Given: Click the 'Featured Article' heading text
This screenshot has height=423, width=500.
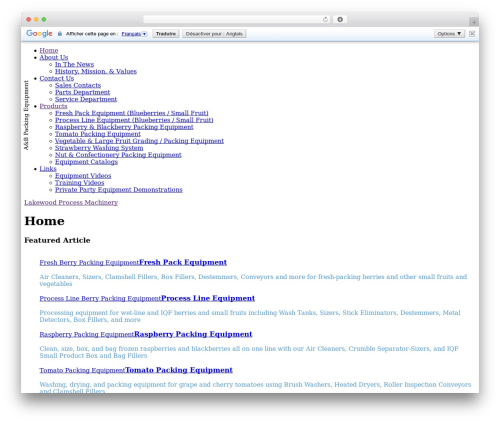Looking at the screenshot, I should click(x=57, y=240).
